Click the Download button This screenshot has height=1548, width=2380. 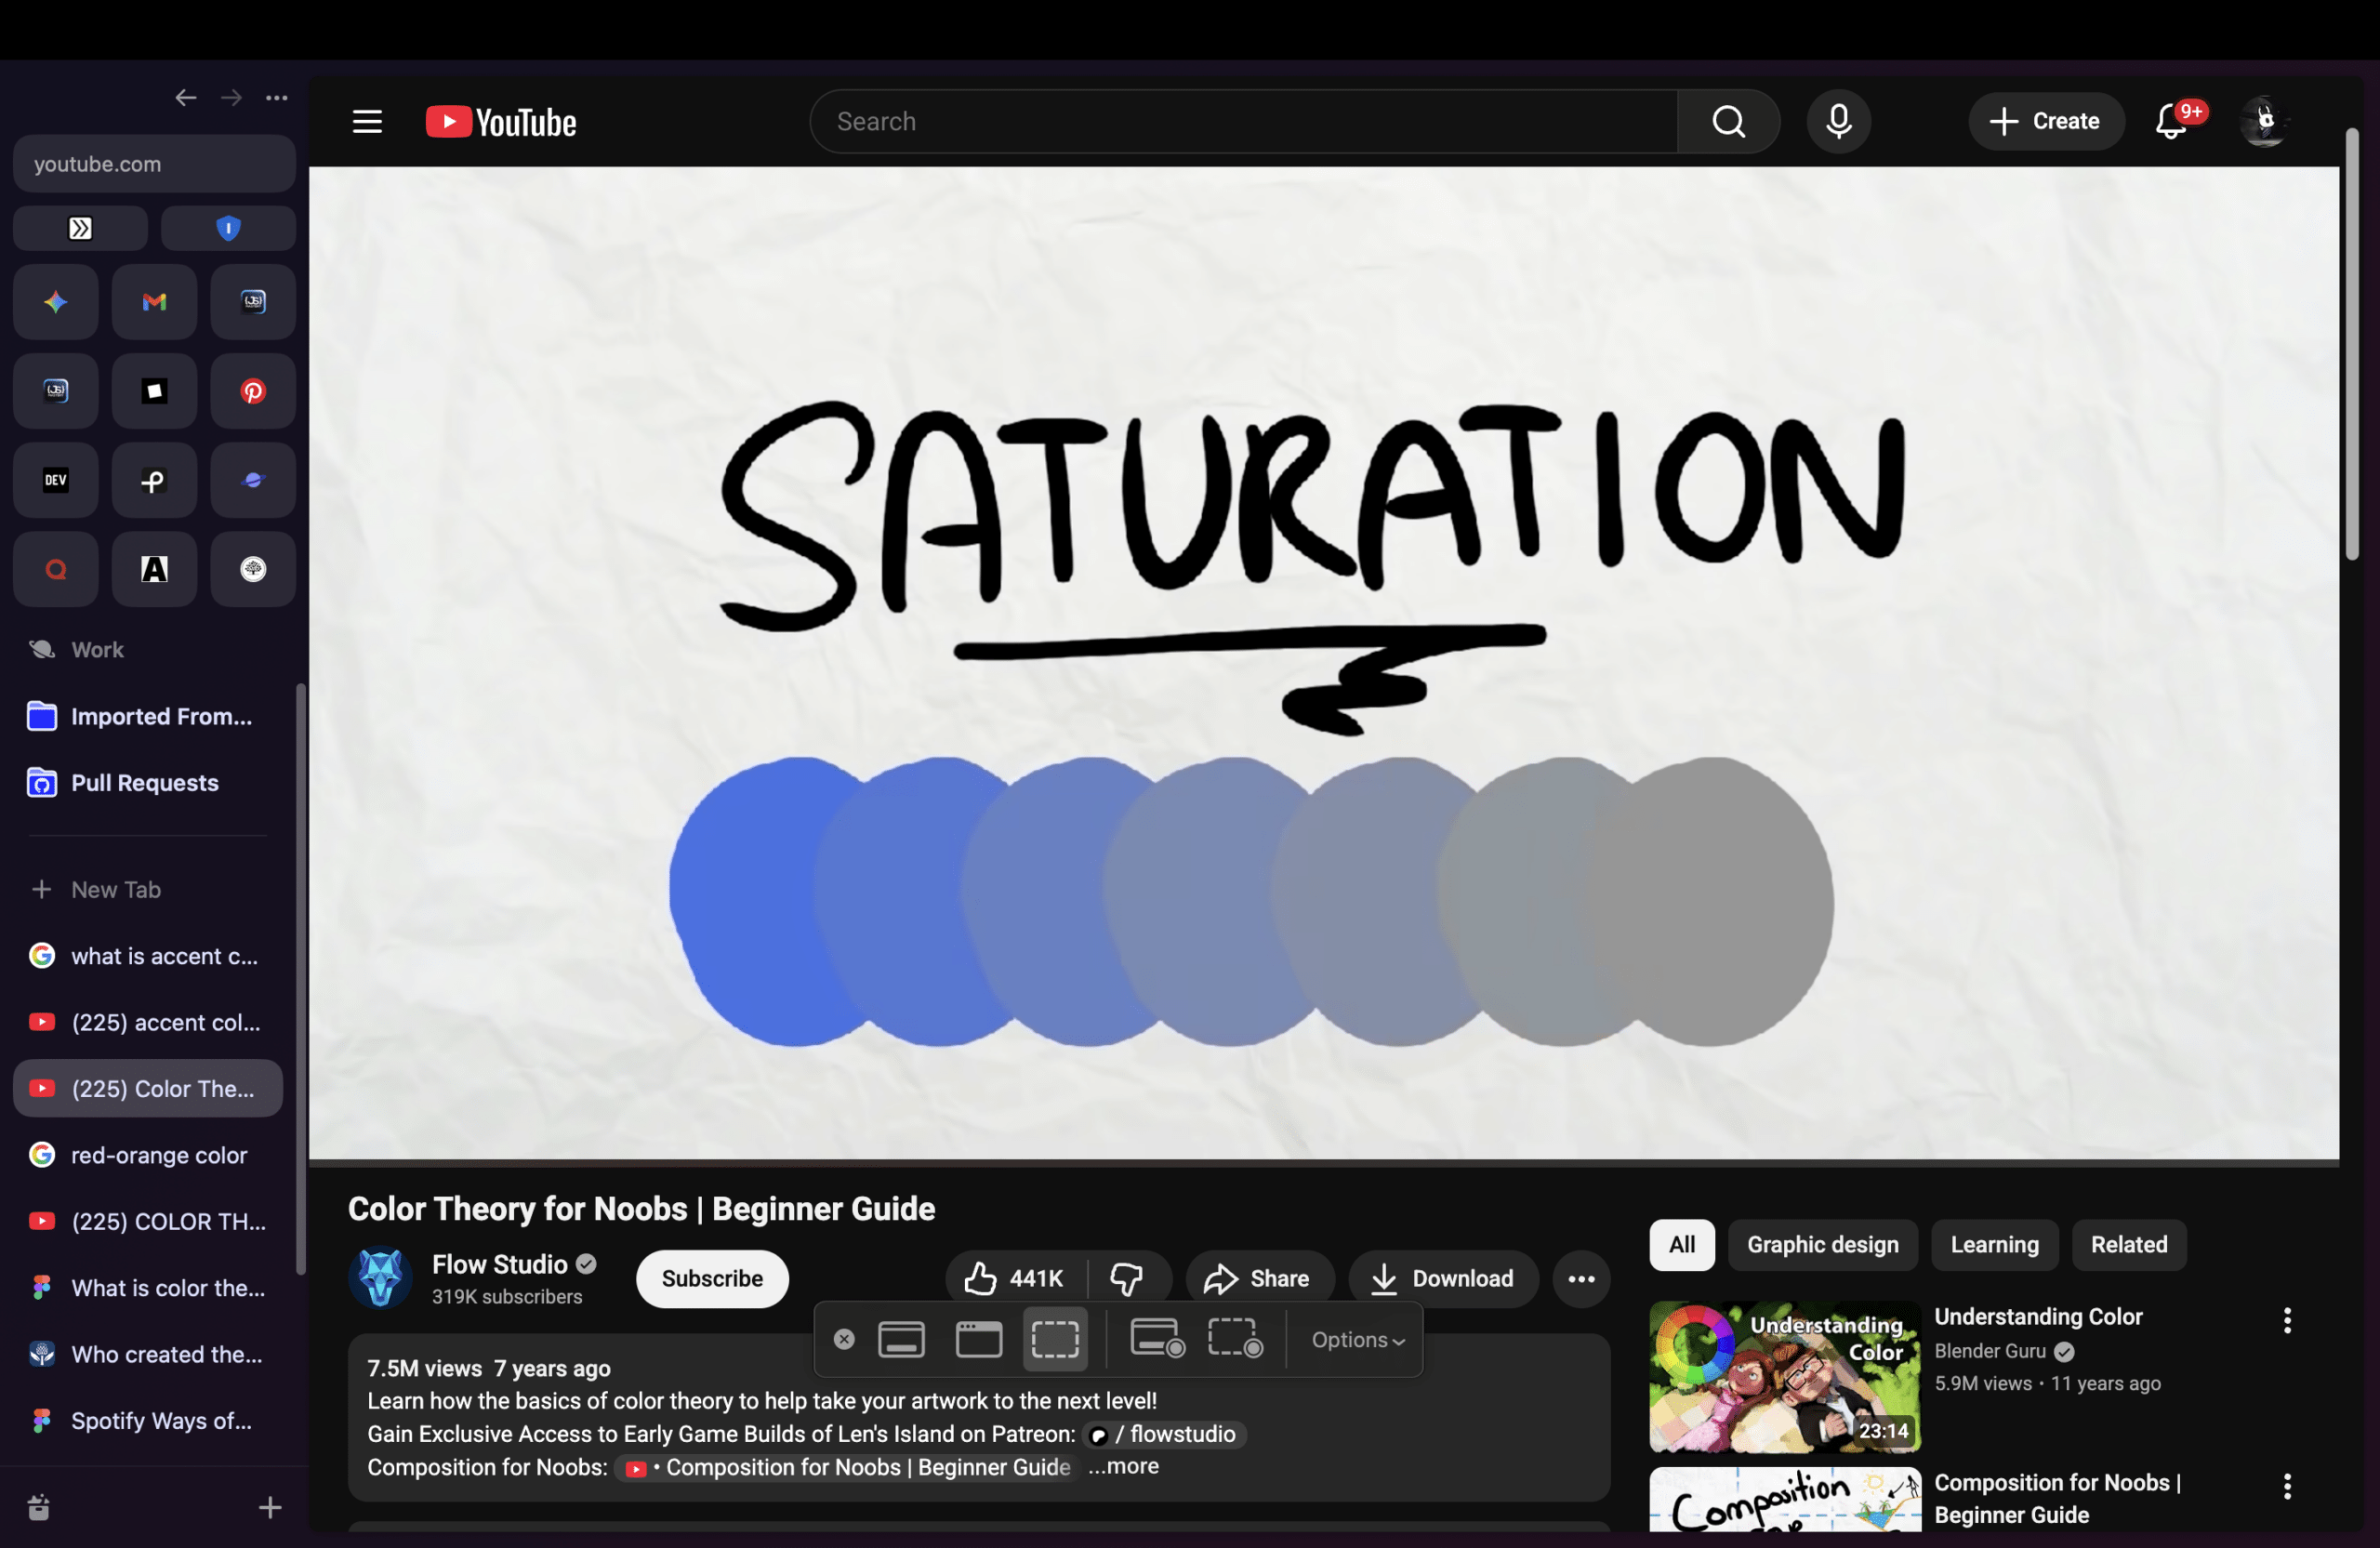[1442, 1278]
